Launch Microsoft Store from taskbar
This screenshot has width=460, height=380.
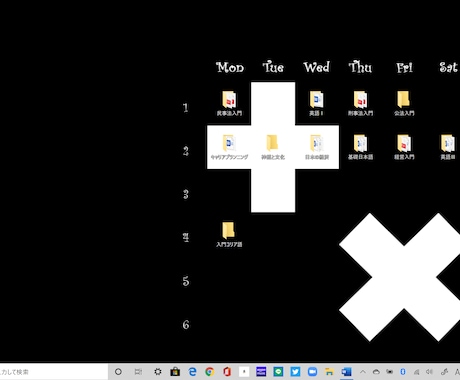[175, 372]
